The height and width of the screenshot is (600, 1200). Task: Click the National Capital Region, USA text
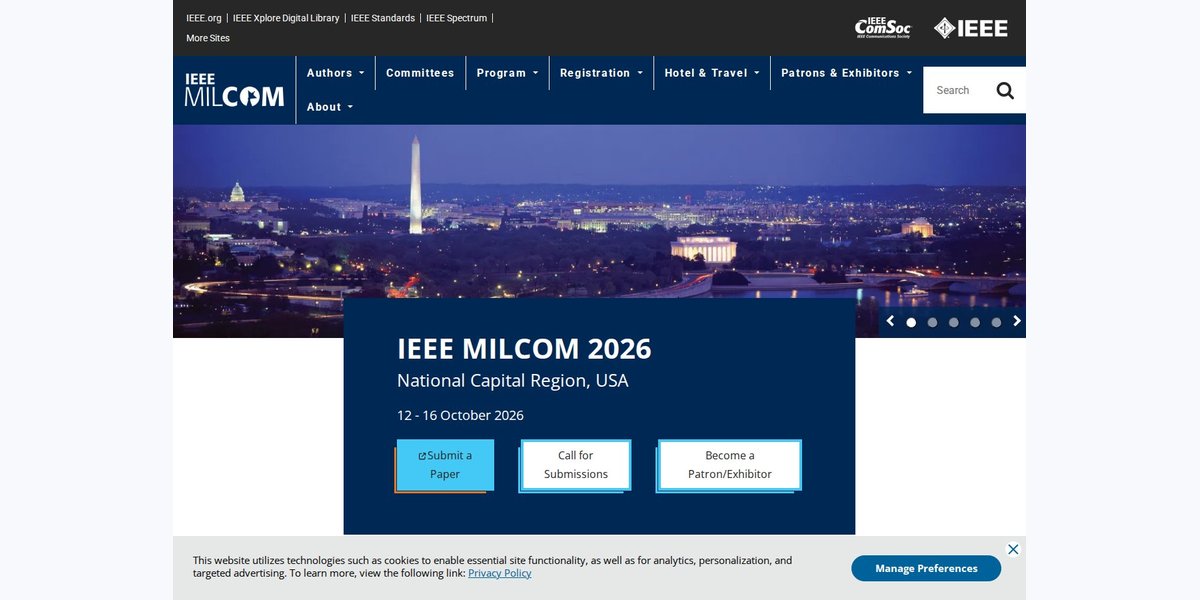[x=513, y=381]
